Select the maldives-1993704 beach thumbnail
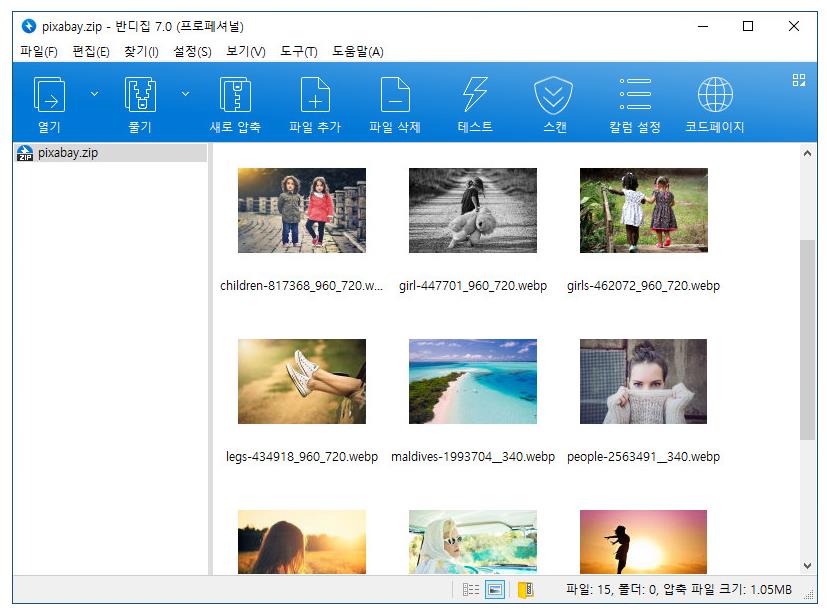 [x=473, y=381]
